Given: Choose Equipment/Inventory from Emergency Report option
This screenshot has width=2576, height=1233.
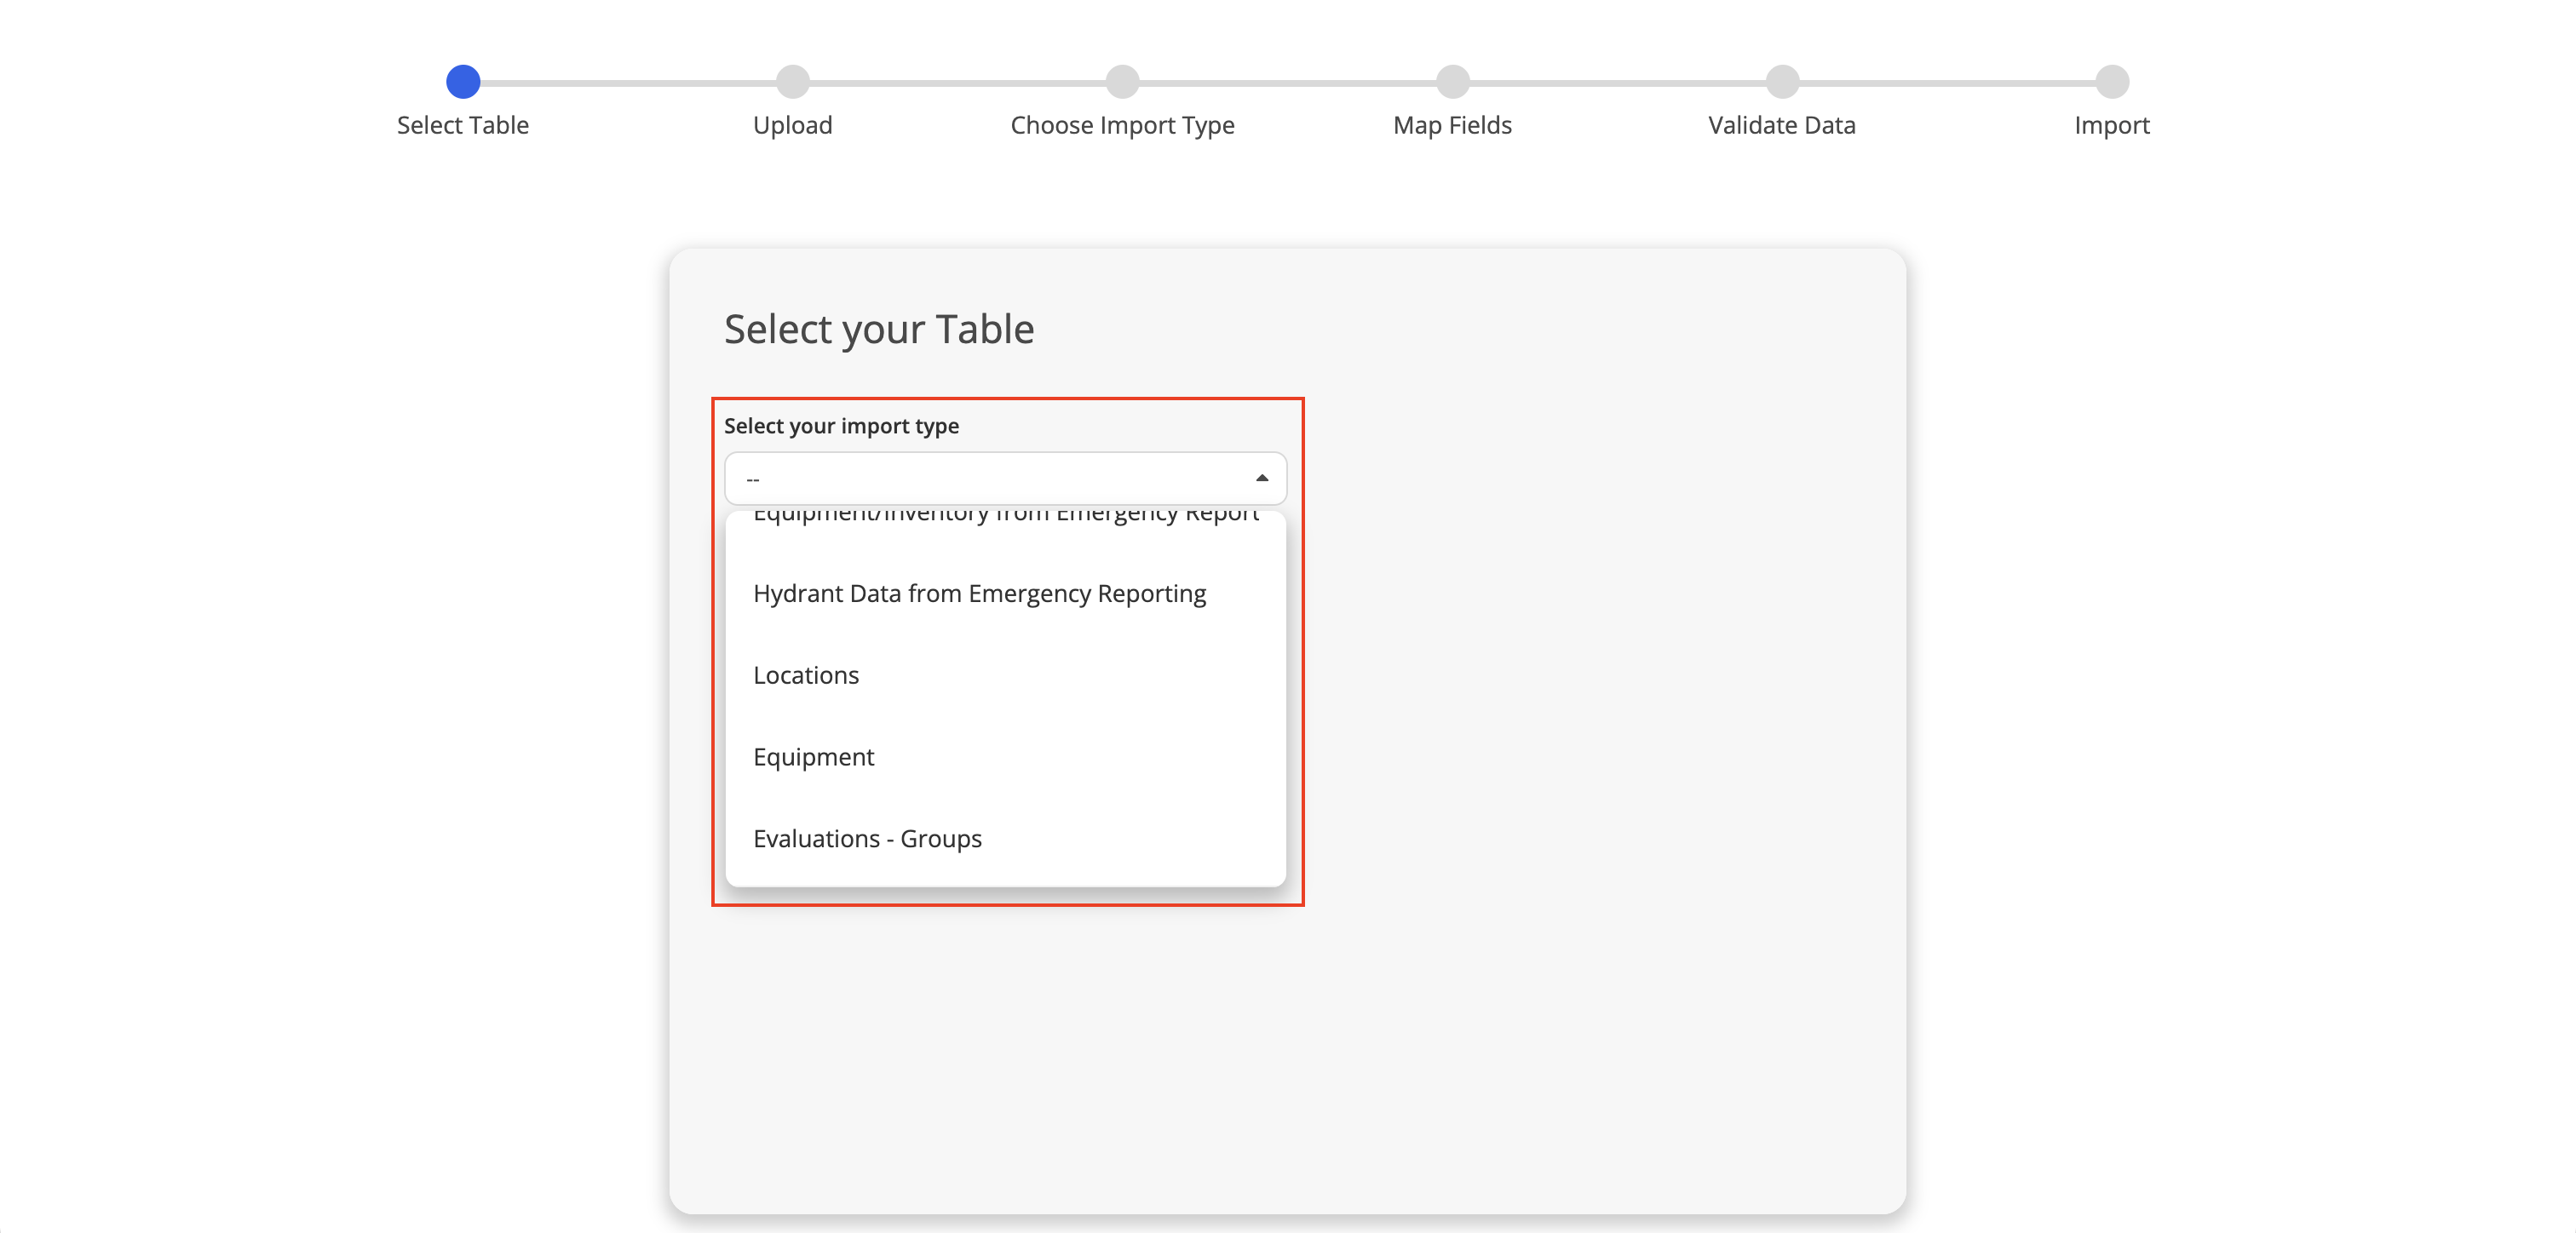Looking at the screenshot, I should tap(1005, 518).
